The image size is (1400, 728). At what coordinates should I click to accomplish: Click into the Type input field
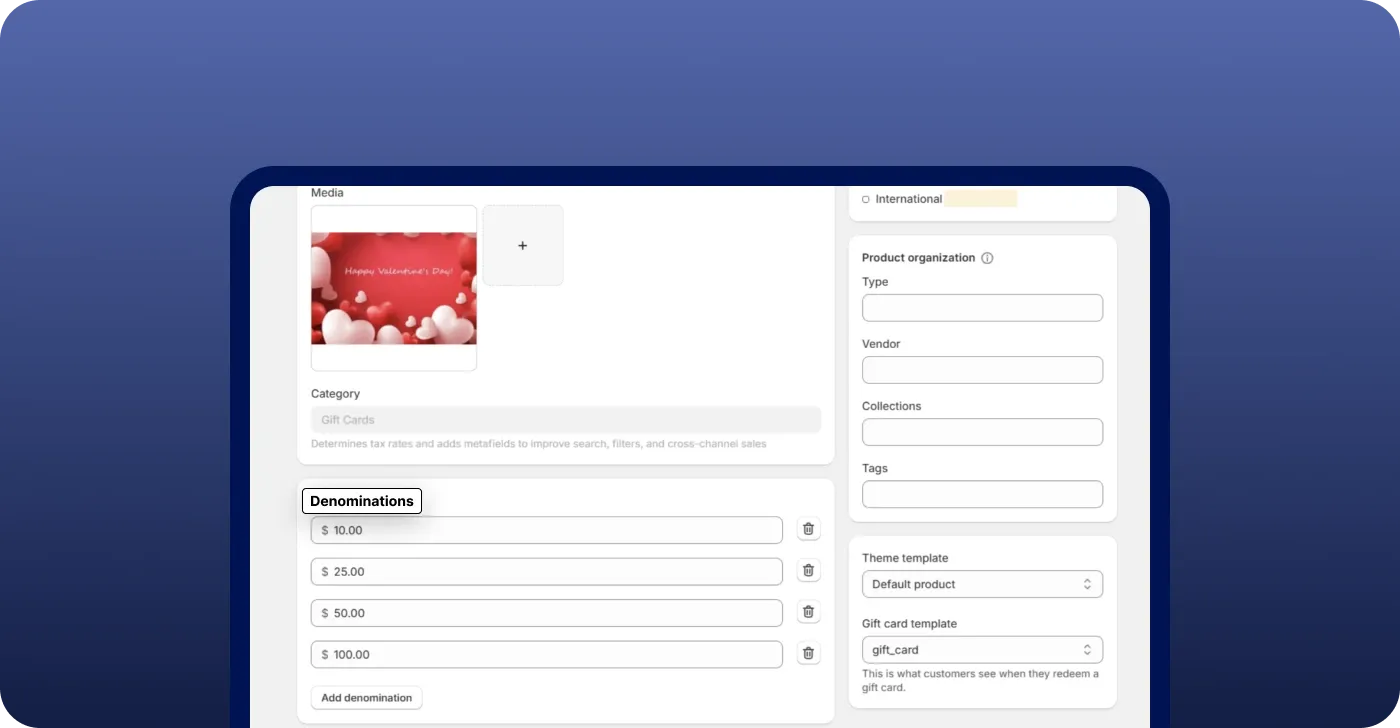pos(981,308)
